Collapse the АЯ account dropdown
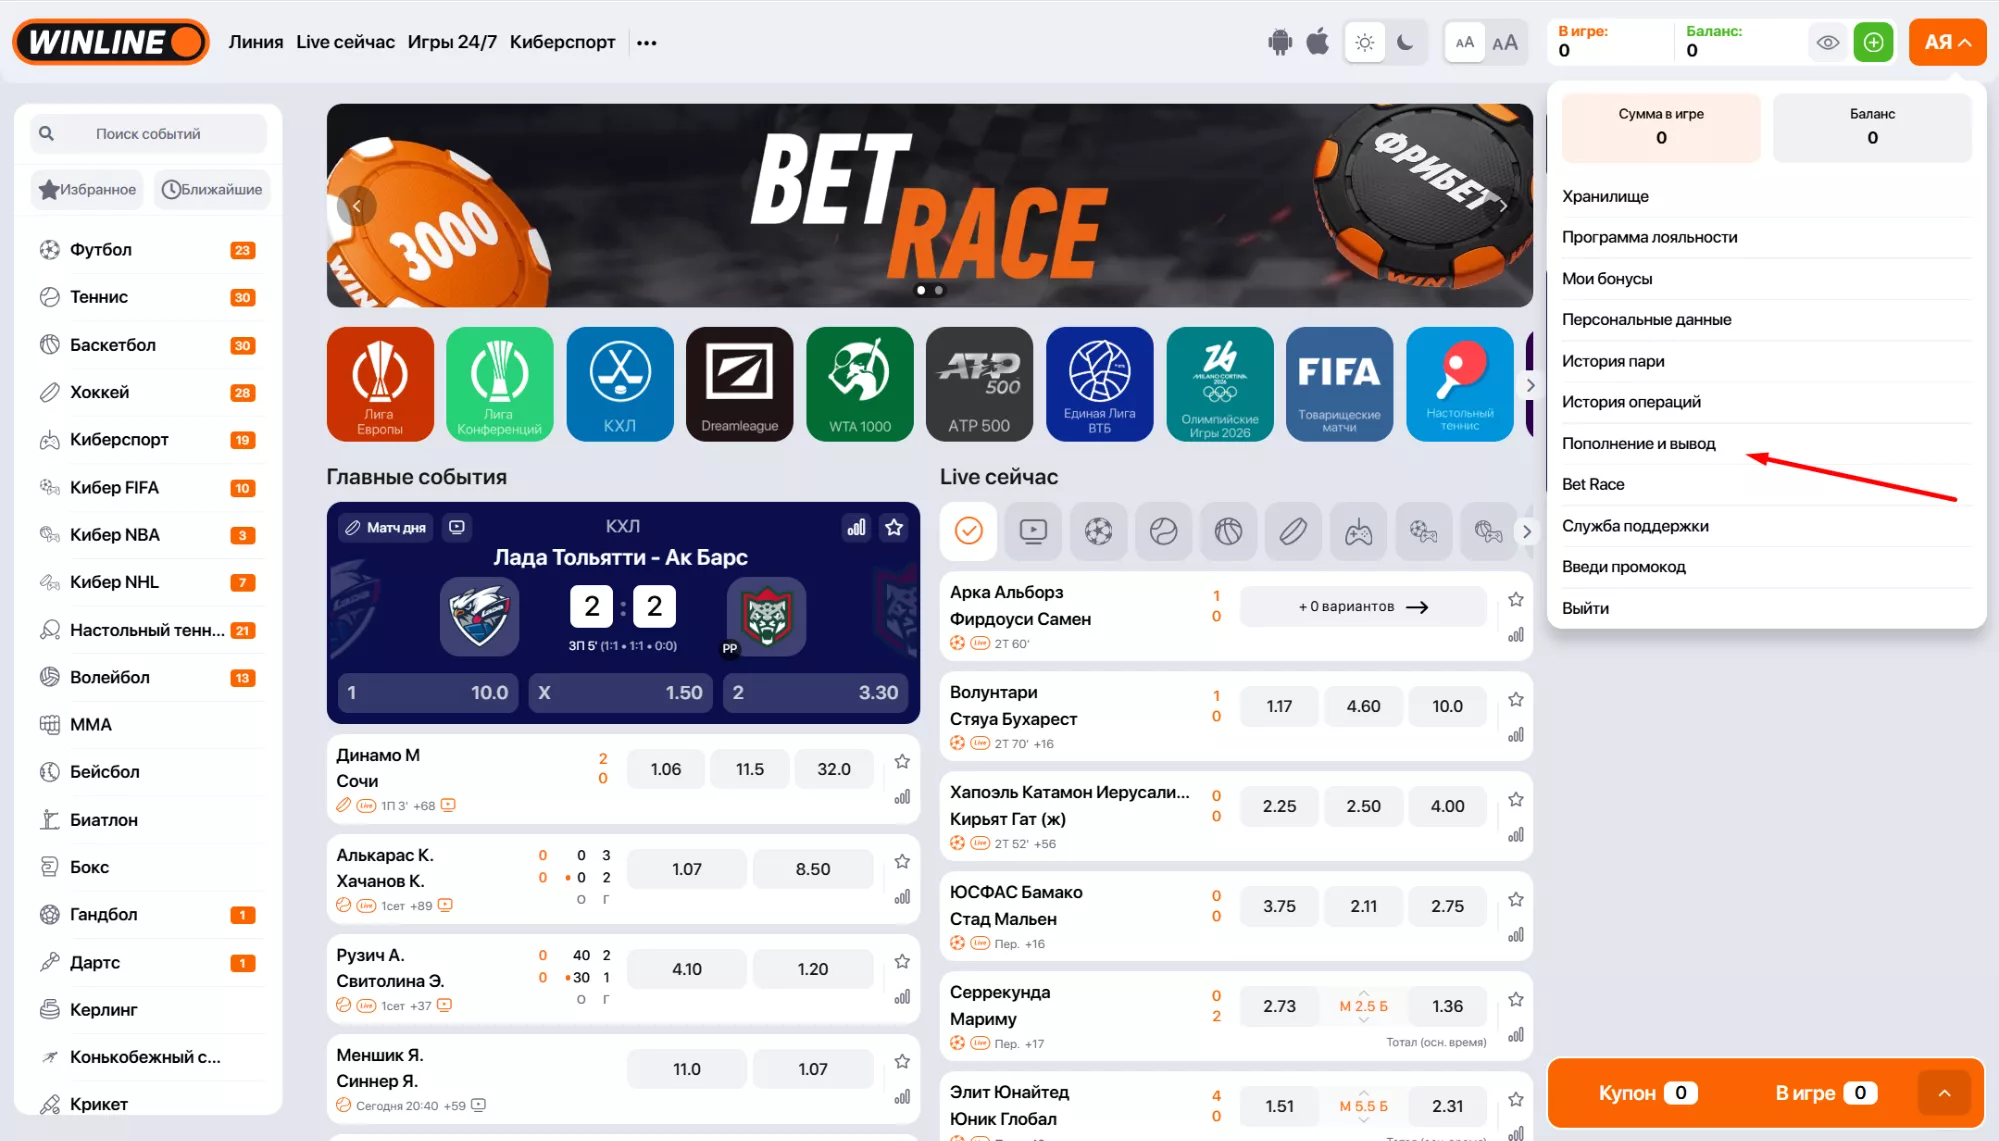 tap(1946, 42)
